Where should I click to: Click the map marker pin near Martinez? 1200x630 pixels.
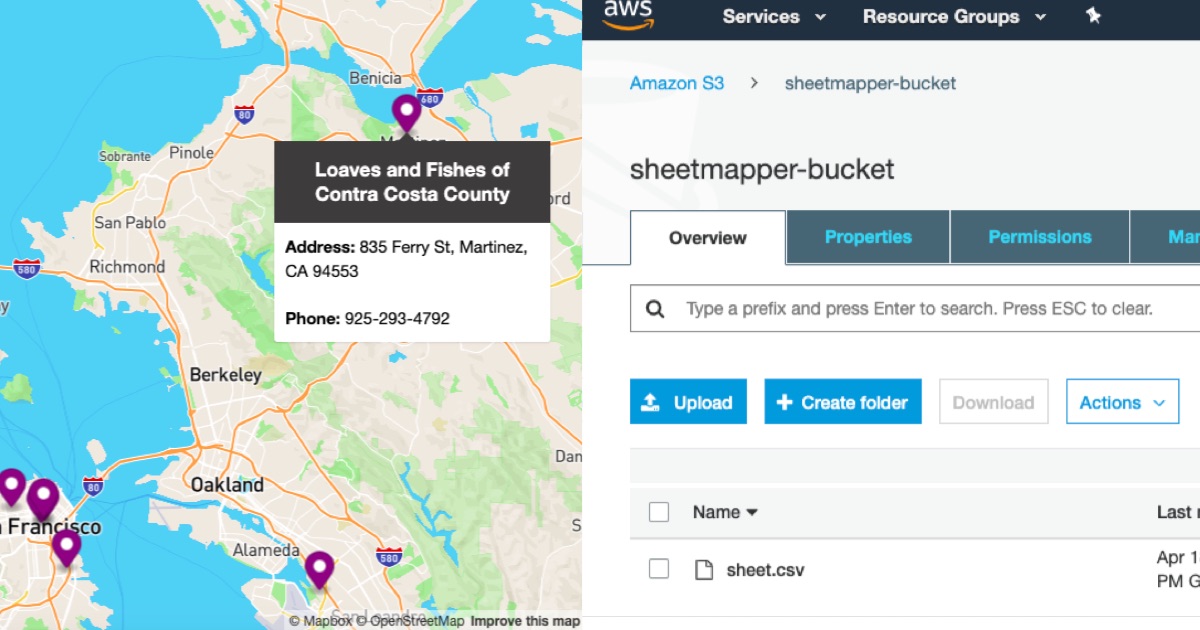point(406,110)
